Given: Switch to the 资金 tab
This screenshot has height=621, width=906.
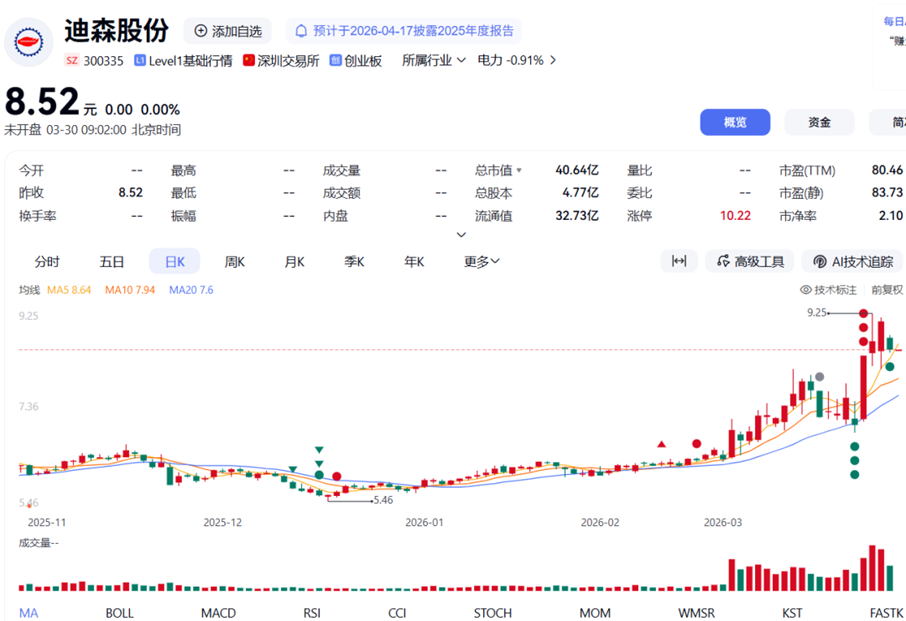Looking at the screenshot, I should click(x=819, y=122).
